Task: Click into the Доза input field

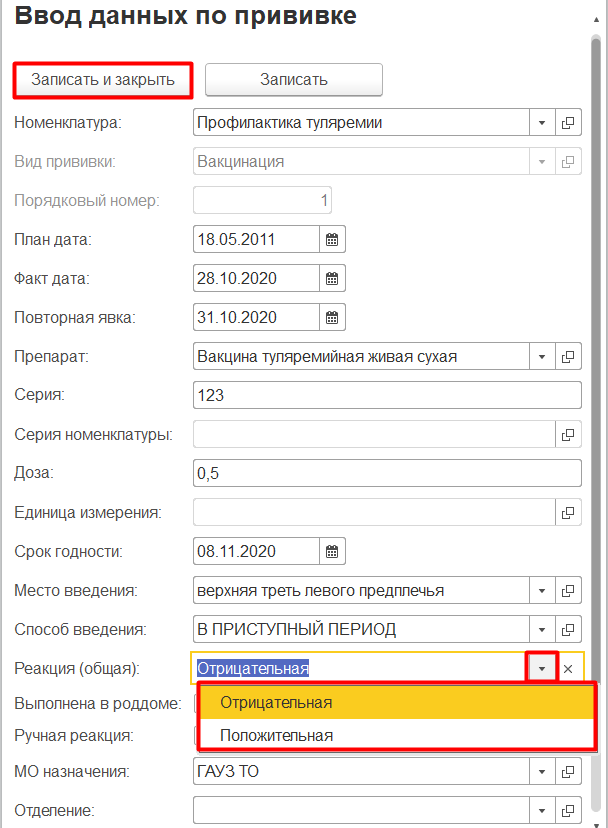Action: click(386, 474)
